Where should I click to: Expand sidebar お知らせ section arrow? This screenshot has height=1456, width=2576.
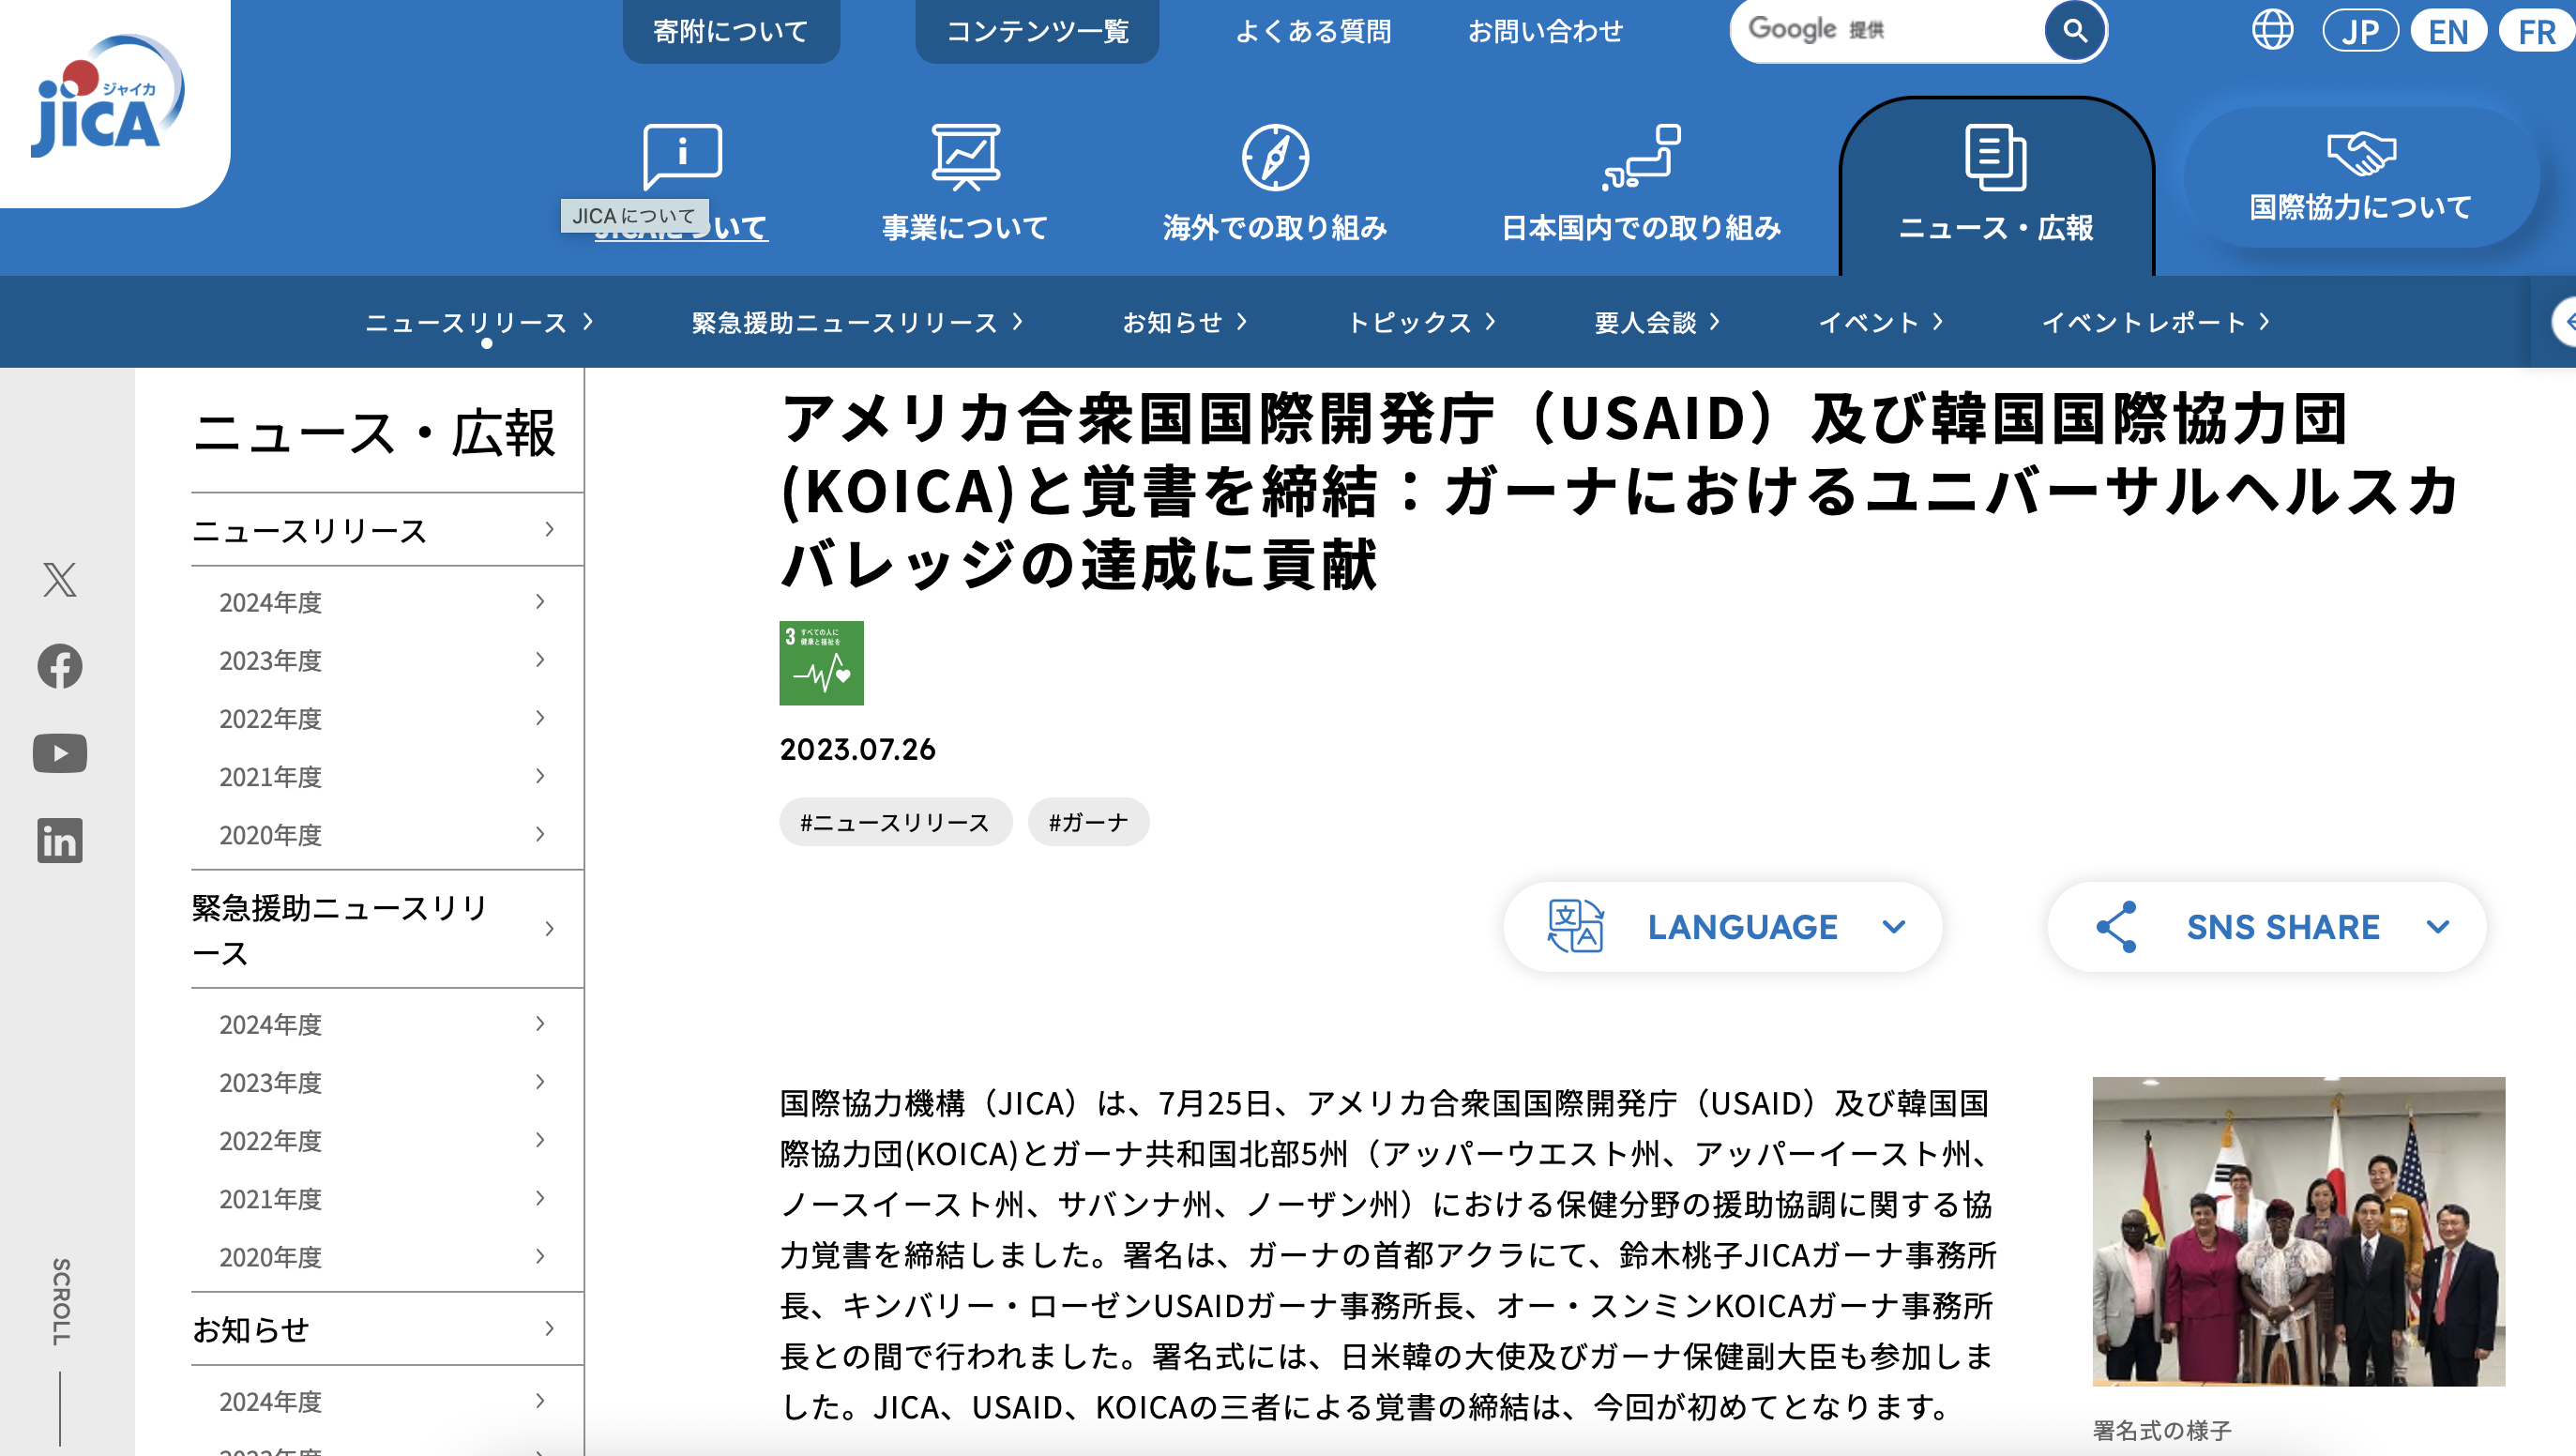(549, 1328)
